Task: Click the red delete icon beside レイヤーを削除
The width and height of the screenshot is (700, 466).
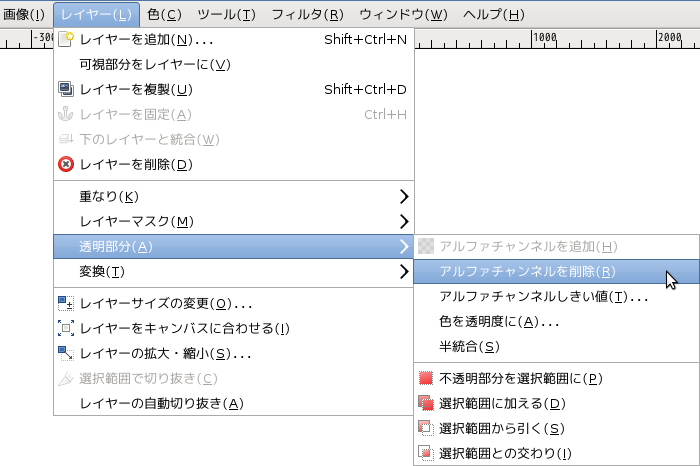Action: pos(66,164)
